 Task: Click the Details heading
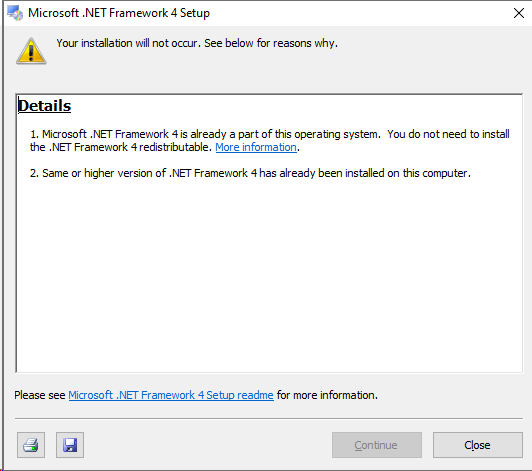click(44, 106)
